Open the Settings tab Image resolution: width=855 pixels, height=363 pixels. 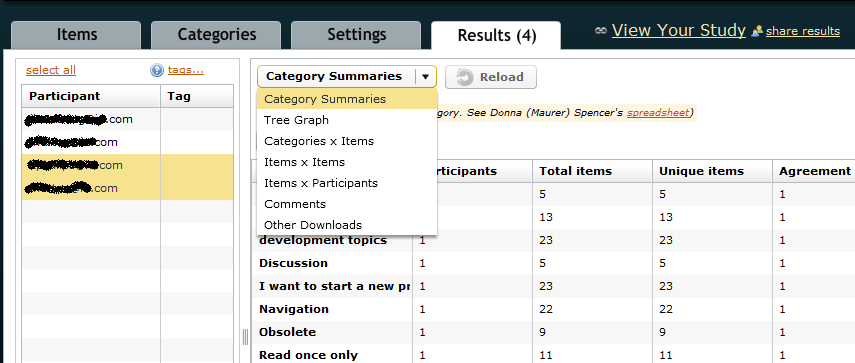(357, 35)
